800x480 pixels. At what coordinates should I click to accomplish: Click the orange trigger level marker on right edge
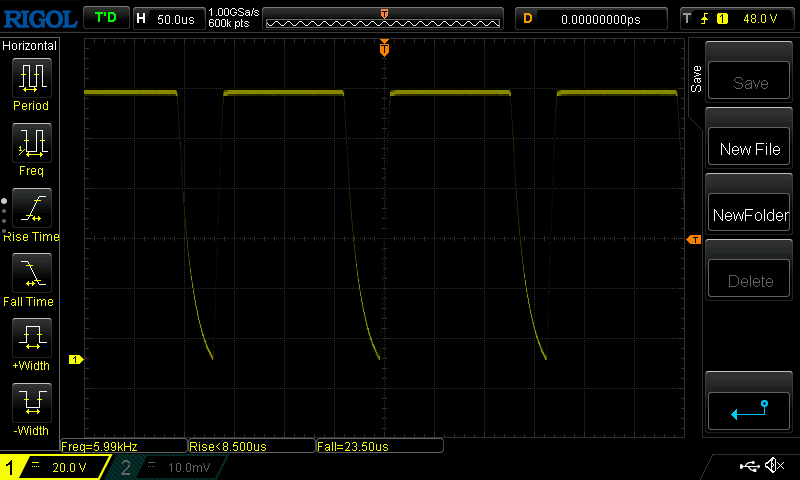click(693, 240)
